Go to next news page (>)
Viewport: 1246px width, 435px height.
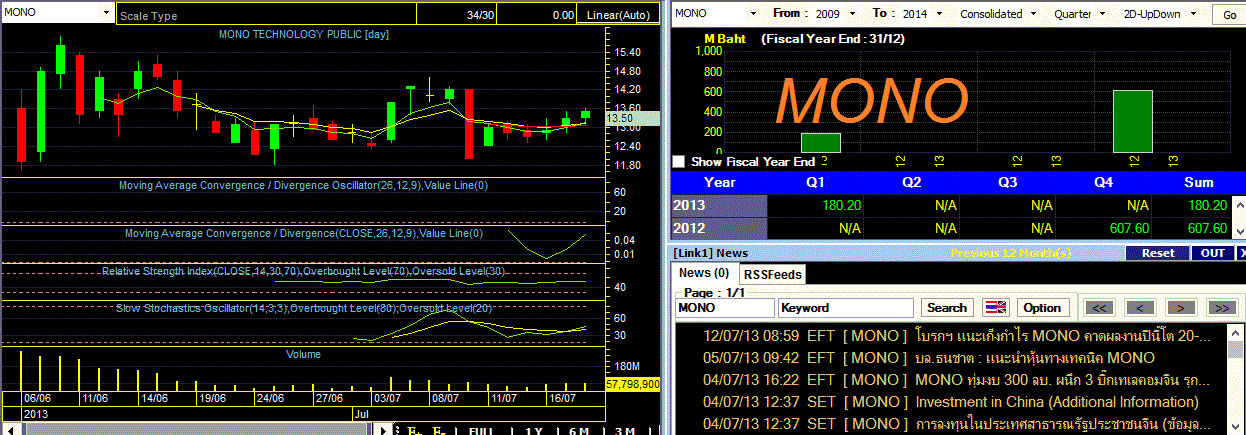(x=1181, y=308)
